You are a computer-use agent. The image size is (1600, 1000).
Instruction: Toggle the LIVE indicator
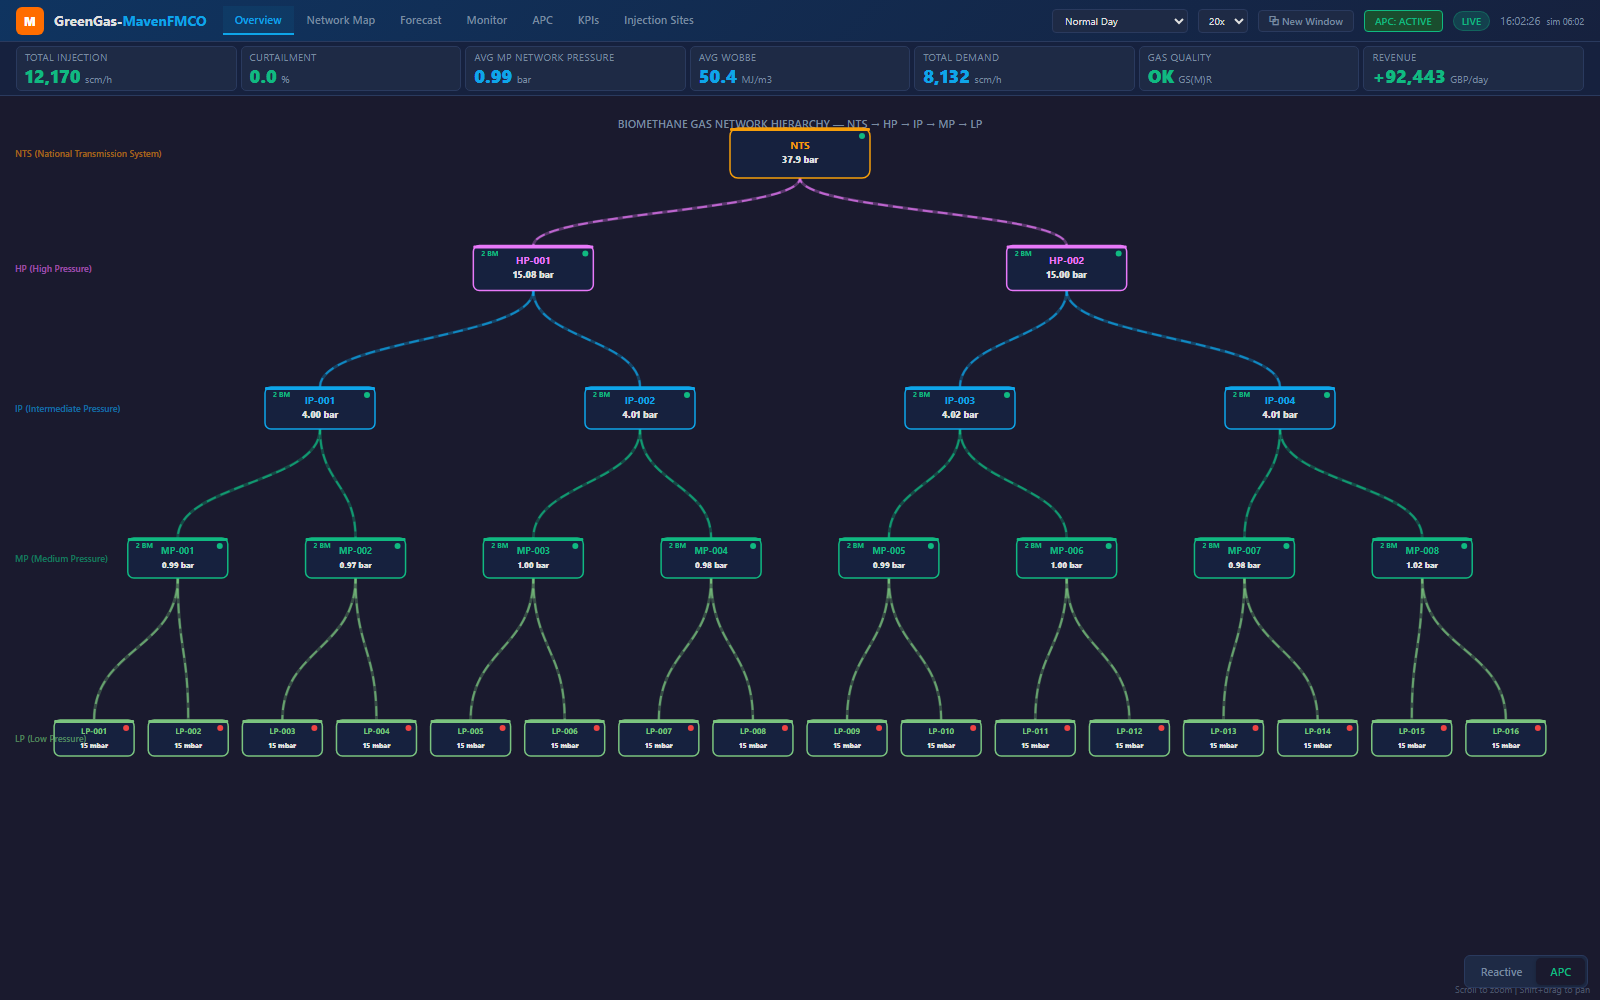[1470, 20]
